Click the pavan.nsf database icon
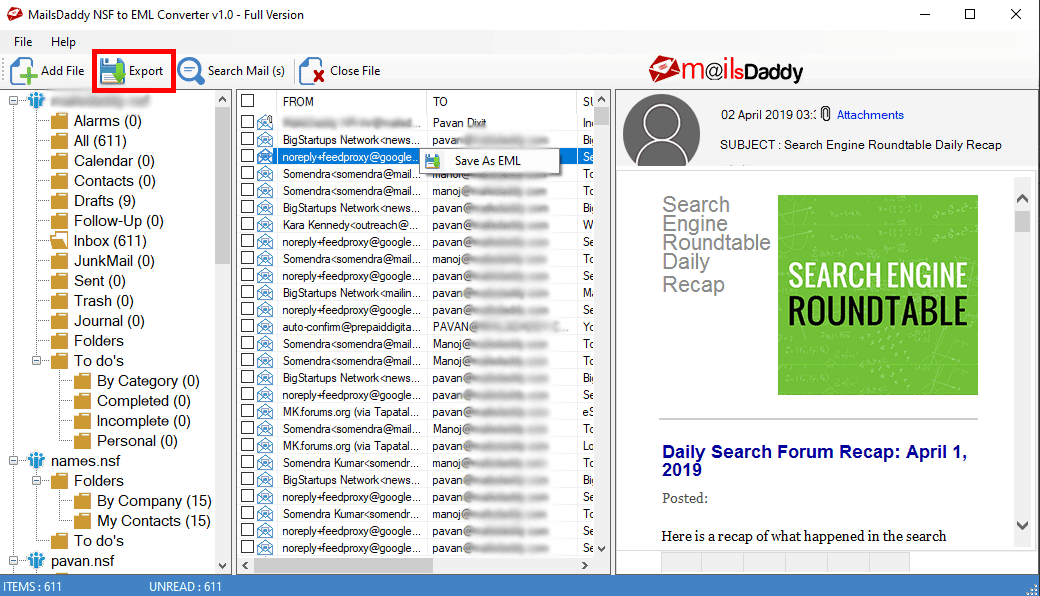Viewport: 1040px width, 596px height. [36, 560]
